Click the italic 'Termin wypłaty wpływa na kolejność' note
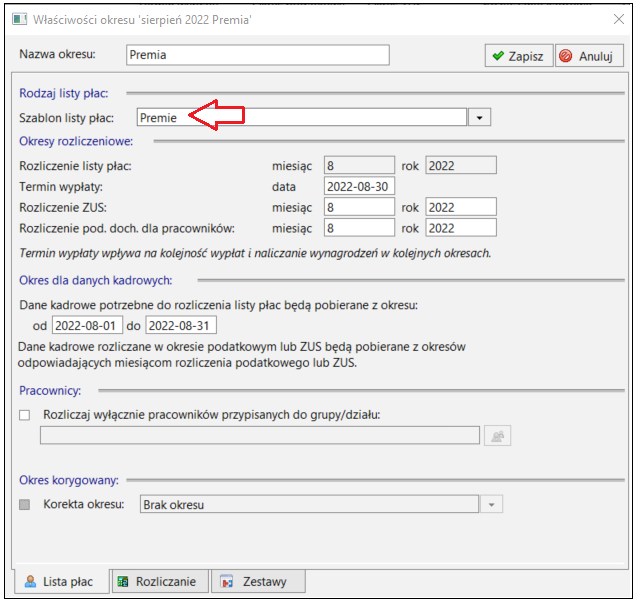Image resolution: width=638 pixels, height=604 pixels. (x=255, y=253)
